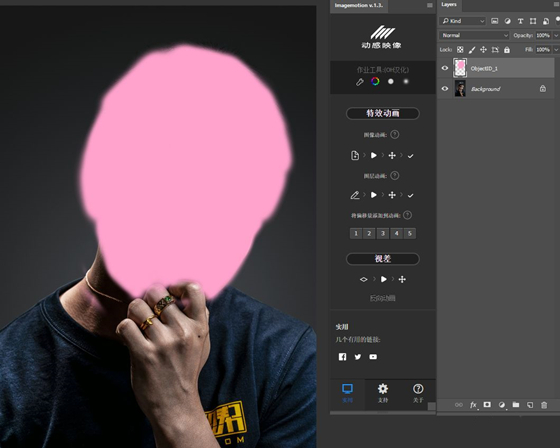Open the Imagemotion panel flyout menu
The image size is (560, 448).
coord(430,5)
